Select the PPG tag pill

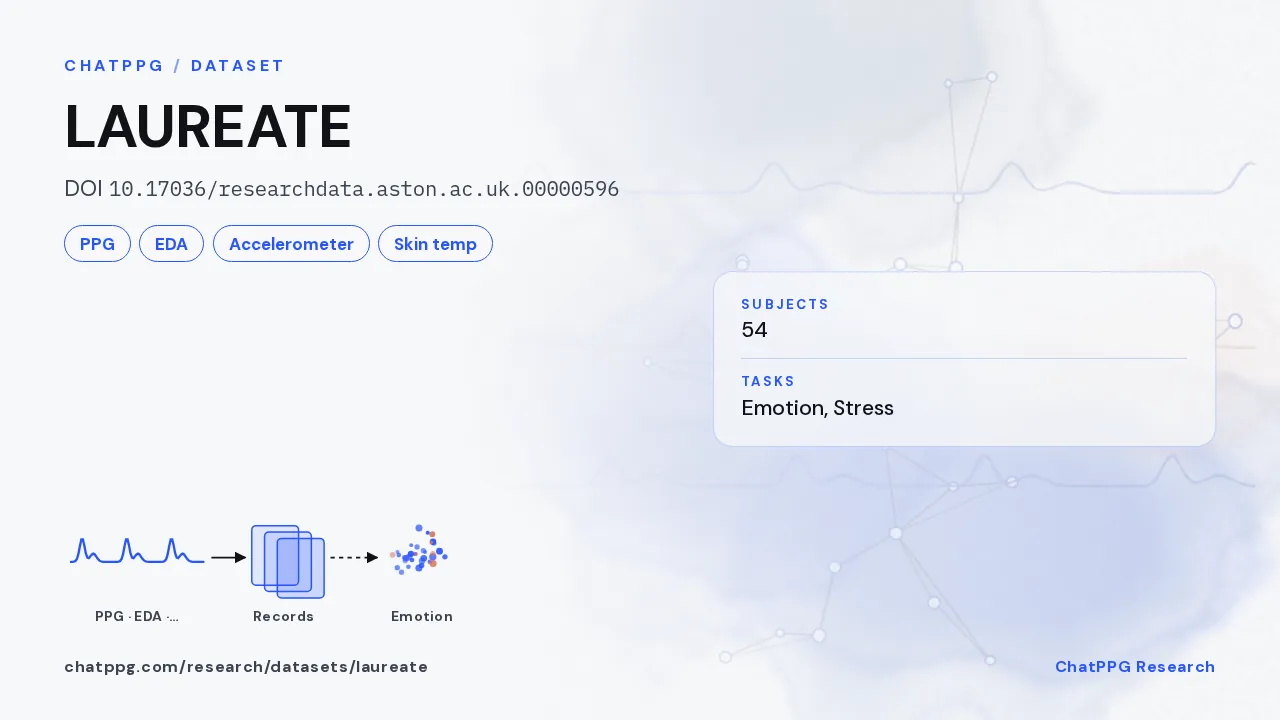(97, 244)
